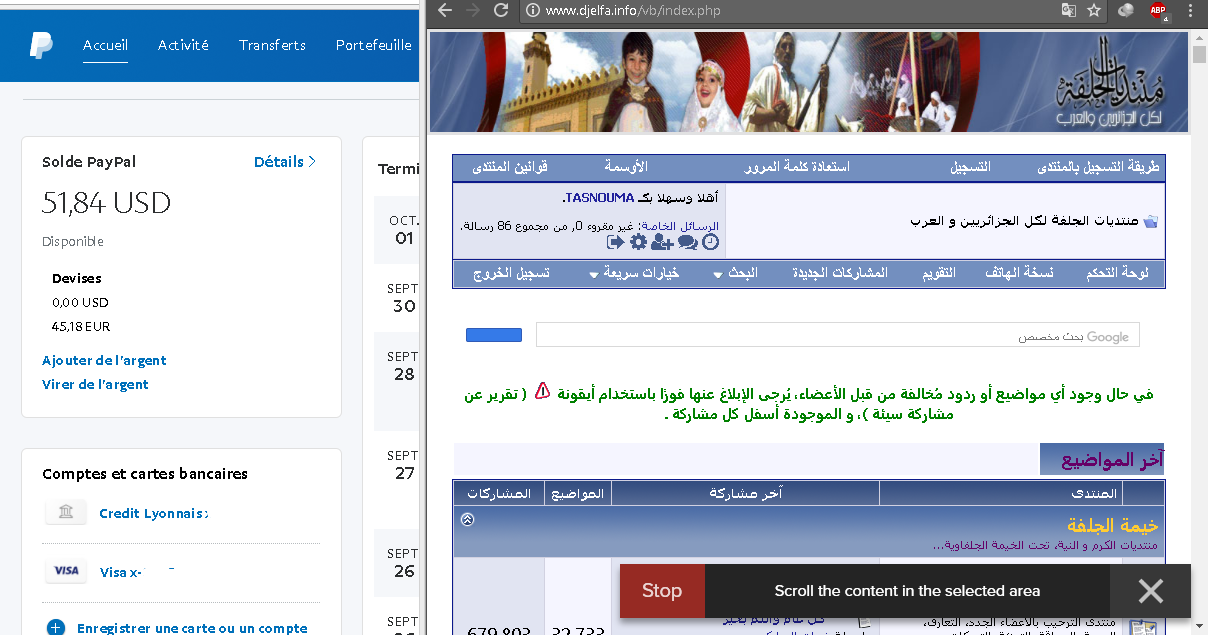Close the scroll capture overlay with X
Image resolution: width=1208 pixels, height=635 pixels.
[1151, 591]
